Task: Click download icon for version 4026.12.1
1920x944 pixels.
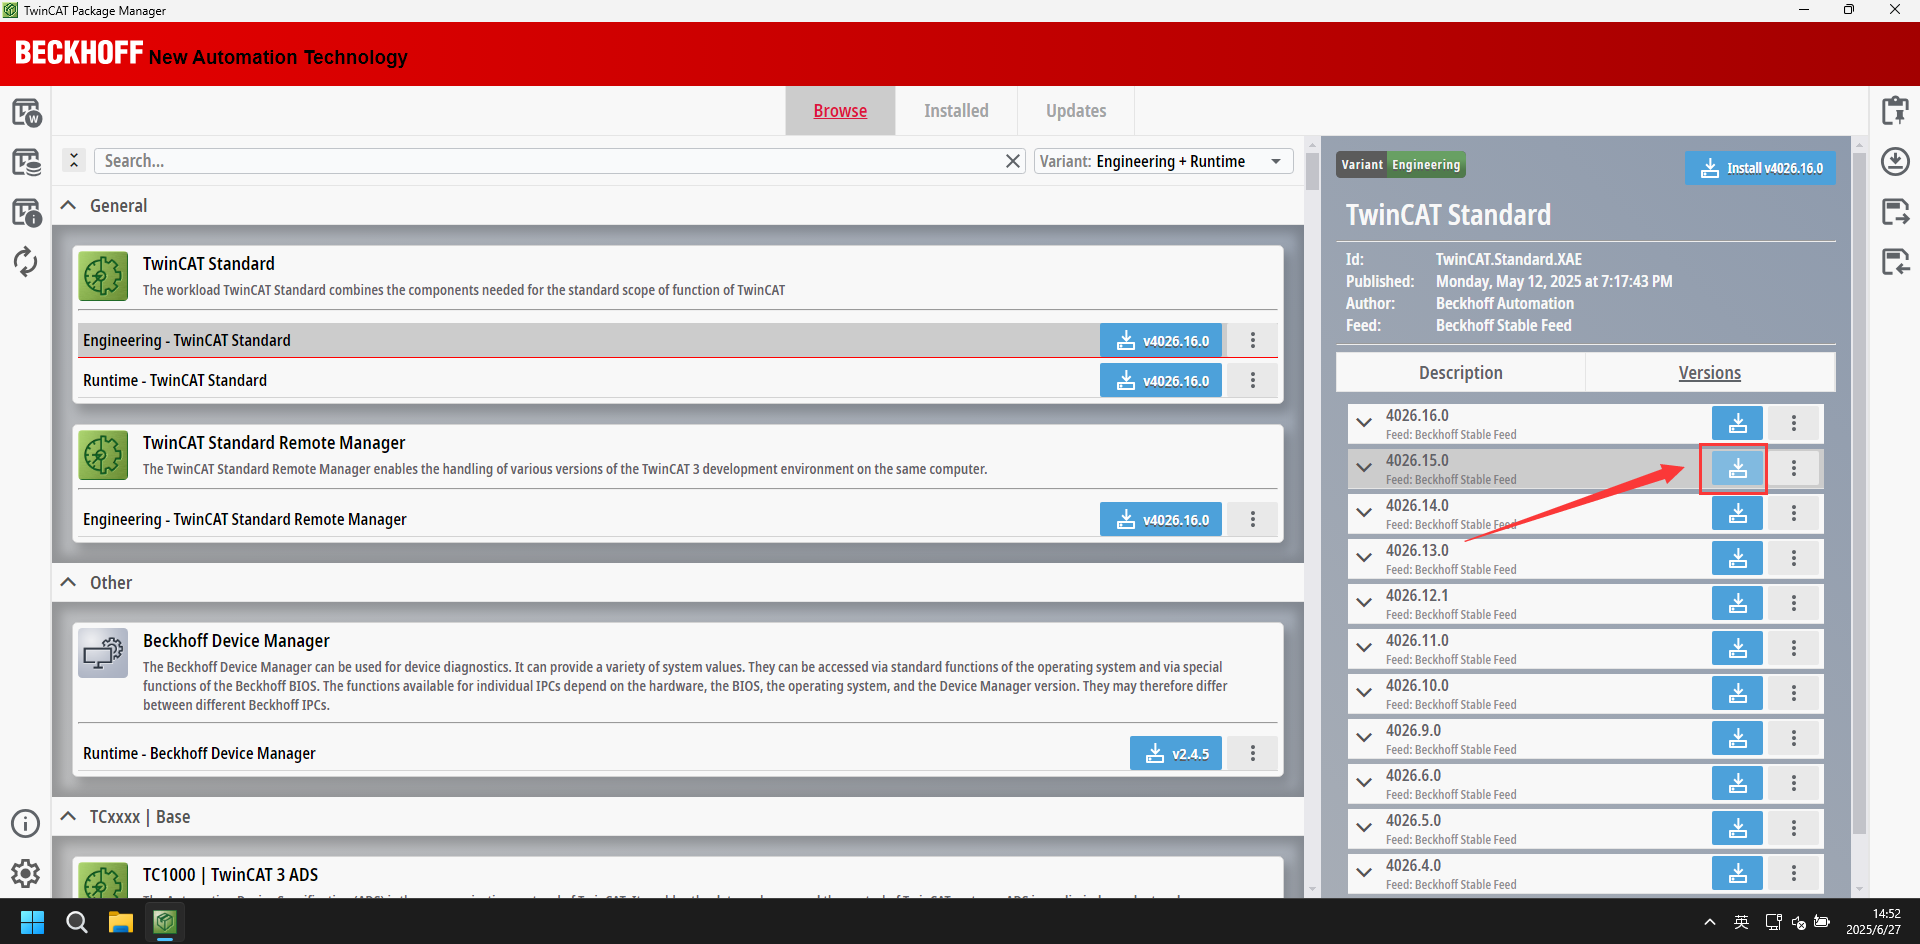Action: 1737,603
